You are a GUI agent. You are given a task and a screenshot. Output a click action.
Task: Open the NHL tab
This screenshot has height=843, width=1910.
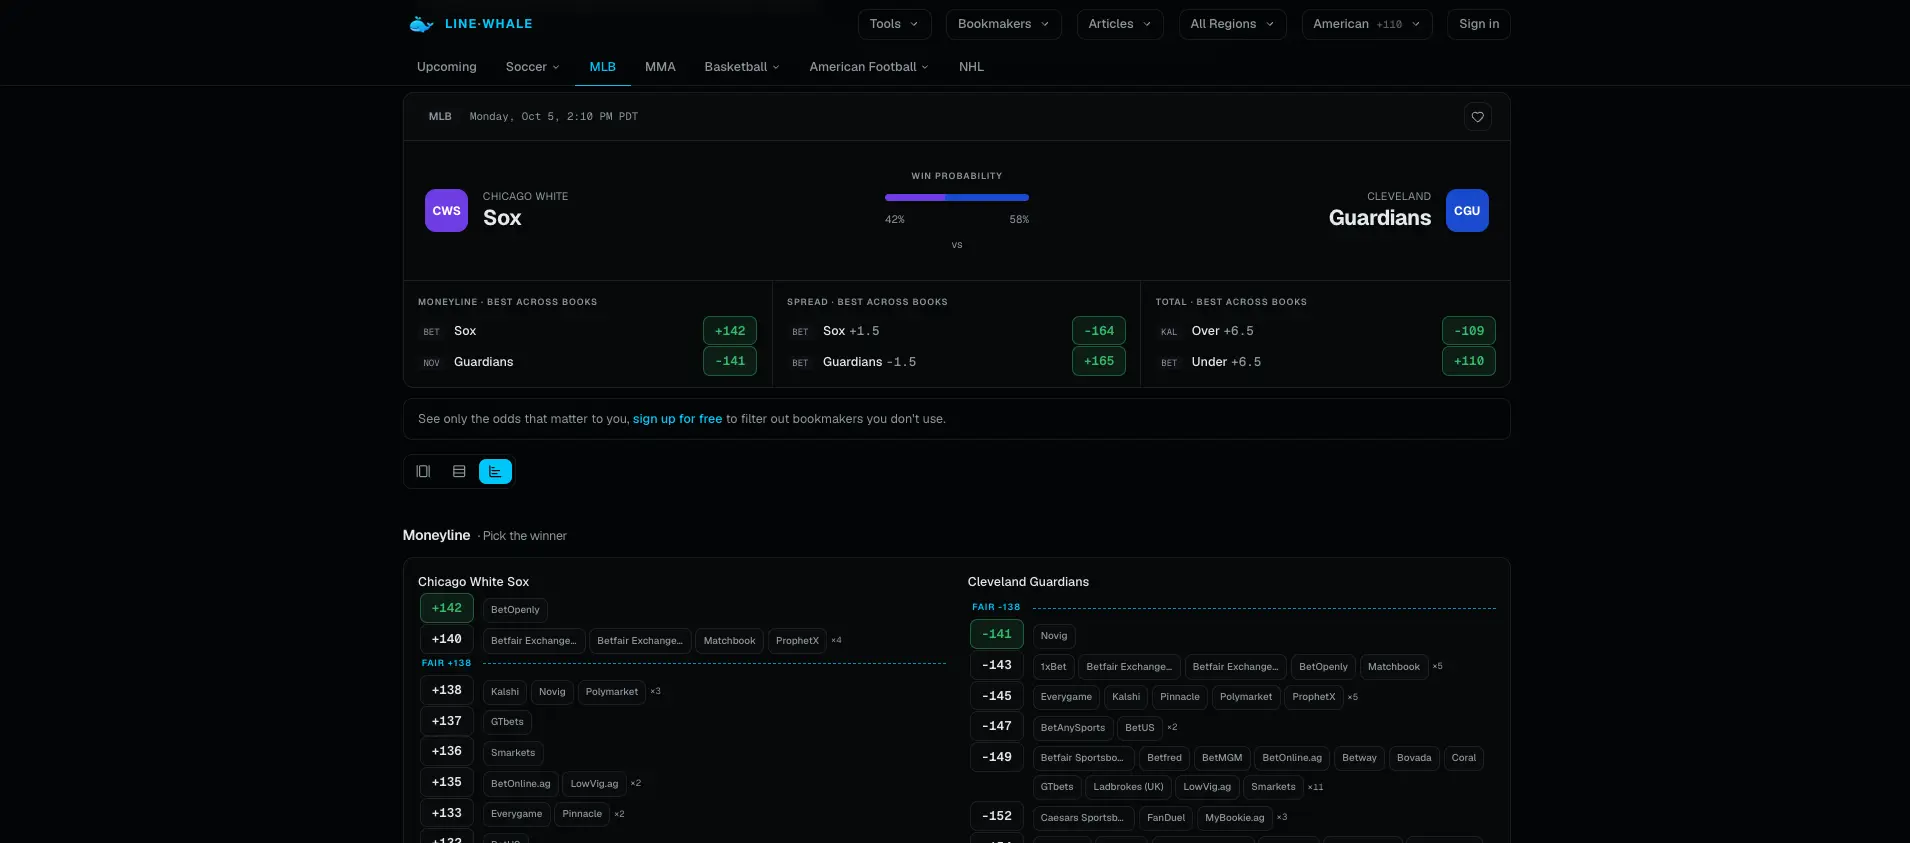971,67
